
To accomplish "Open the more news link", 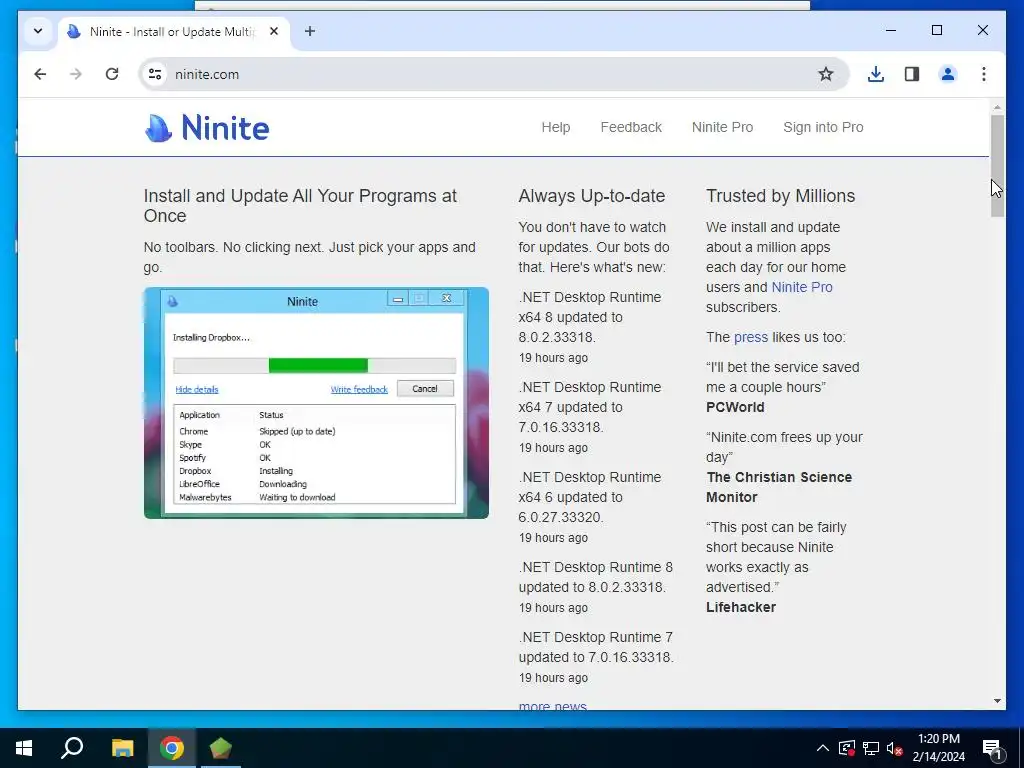I will point(552,705).
